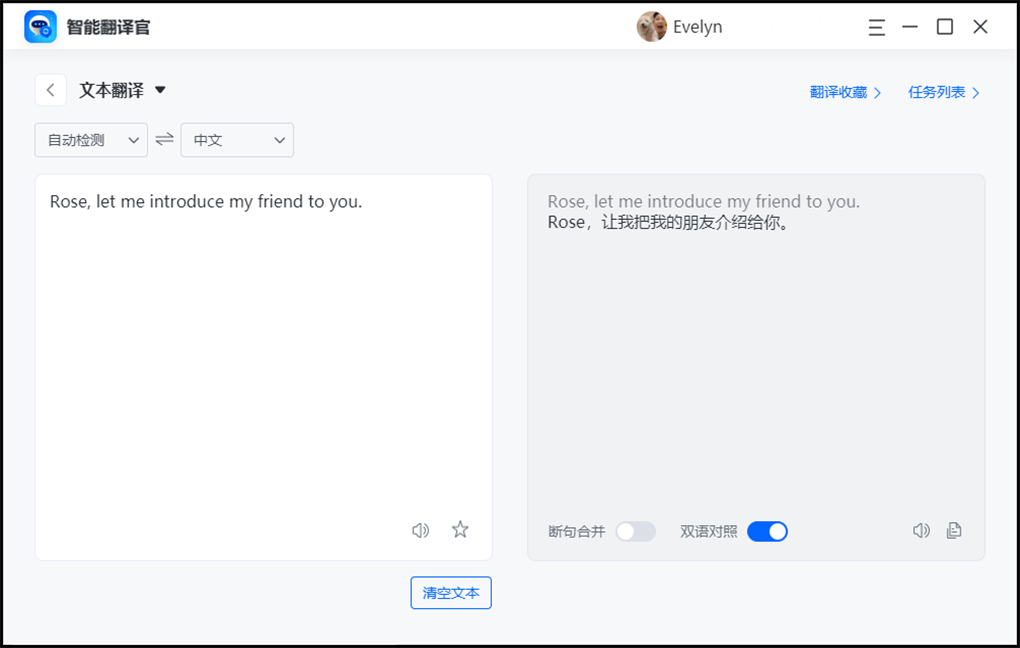Open the 中文 target language dropdown
This screenshot has height=648, width=1020.
point(237,140)
